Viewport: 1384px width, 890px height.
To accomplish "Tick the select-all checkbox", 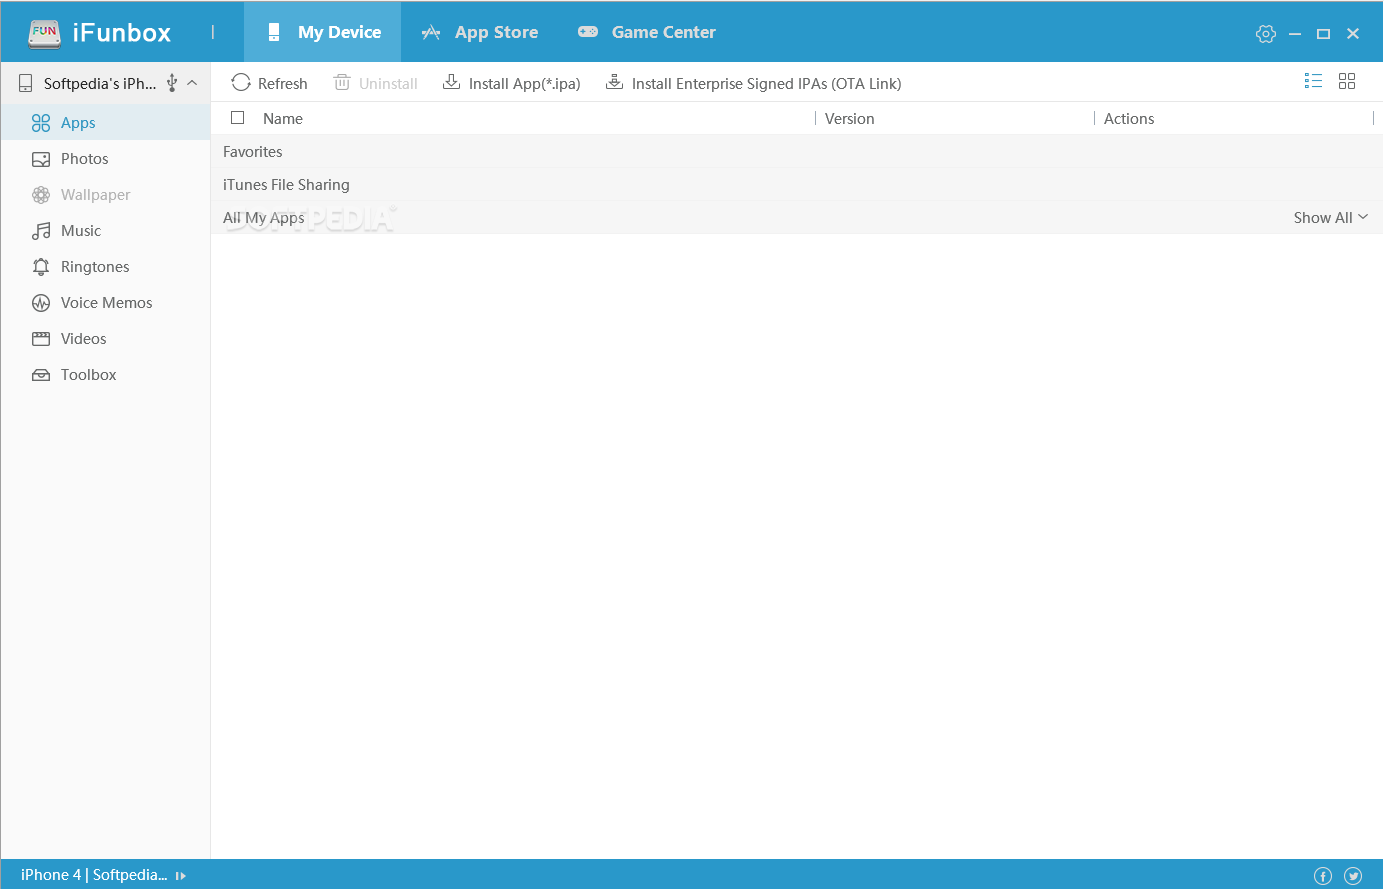I will [x=238, y=118].
